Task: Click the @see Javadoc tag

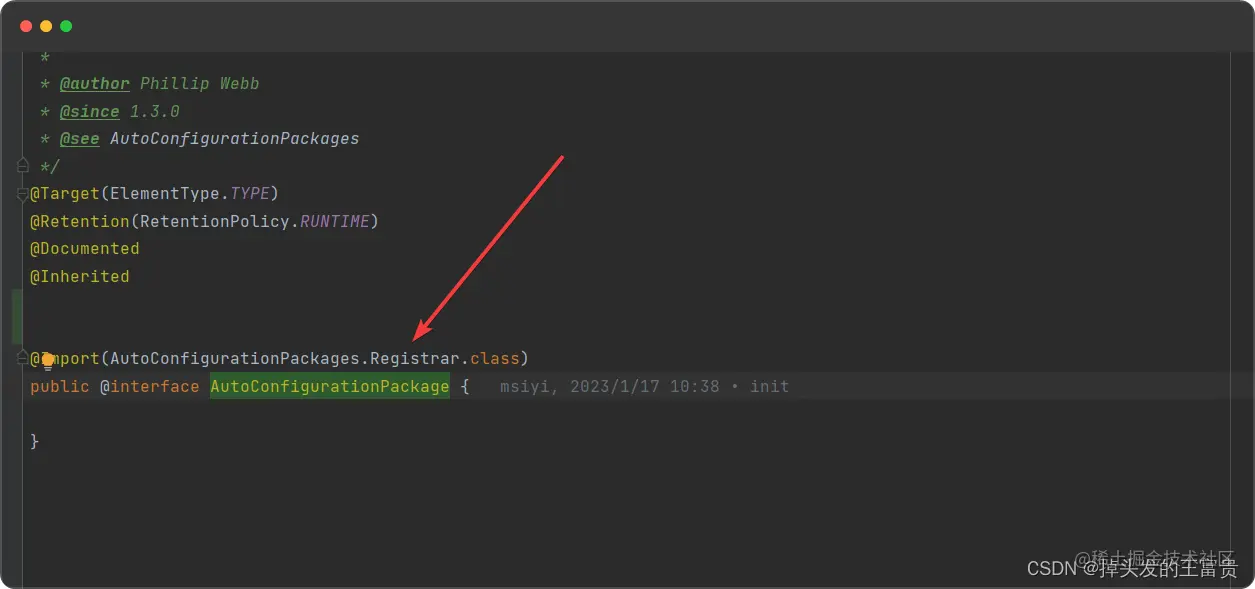Action: 80,138
